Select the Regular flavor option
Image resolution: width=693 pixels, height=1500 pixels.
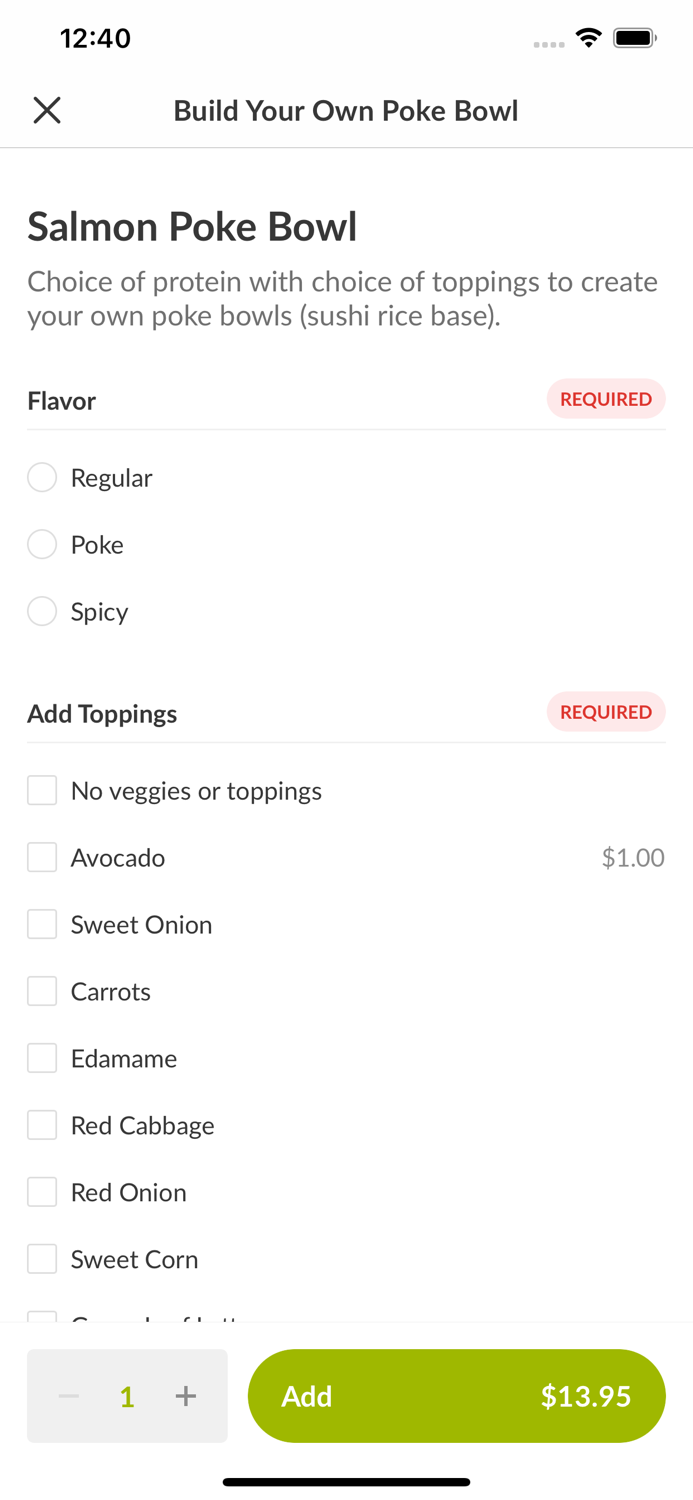(42, 477)
